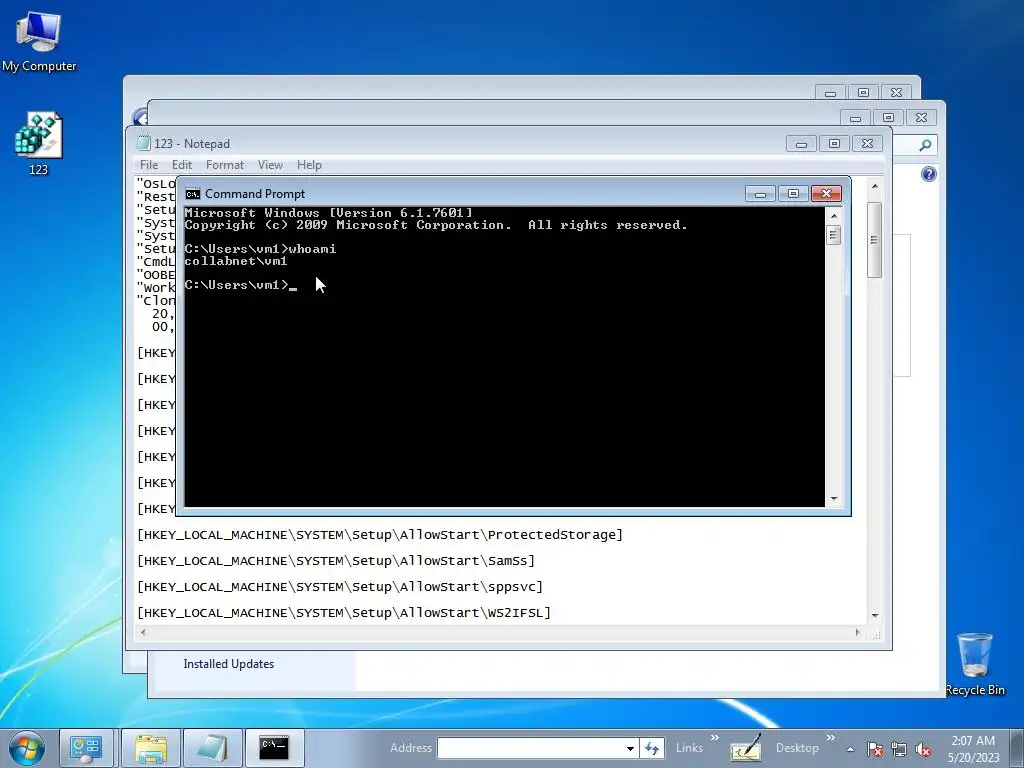1024x768 pixels.
Task: Click the blue help icon in the background window
Action: click(x=929, y=174)
